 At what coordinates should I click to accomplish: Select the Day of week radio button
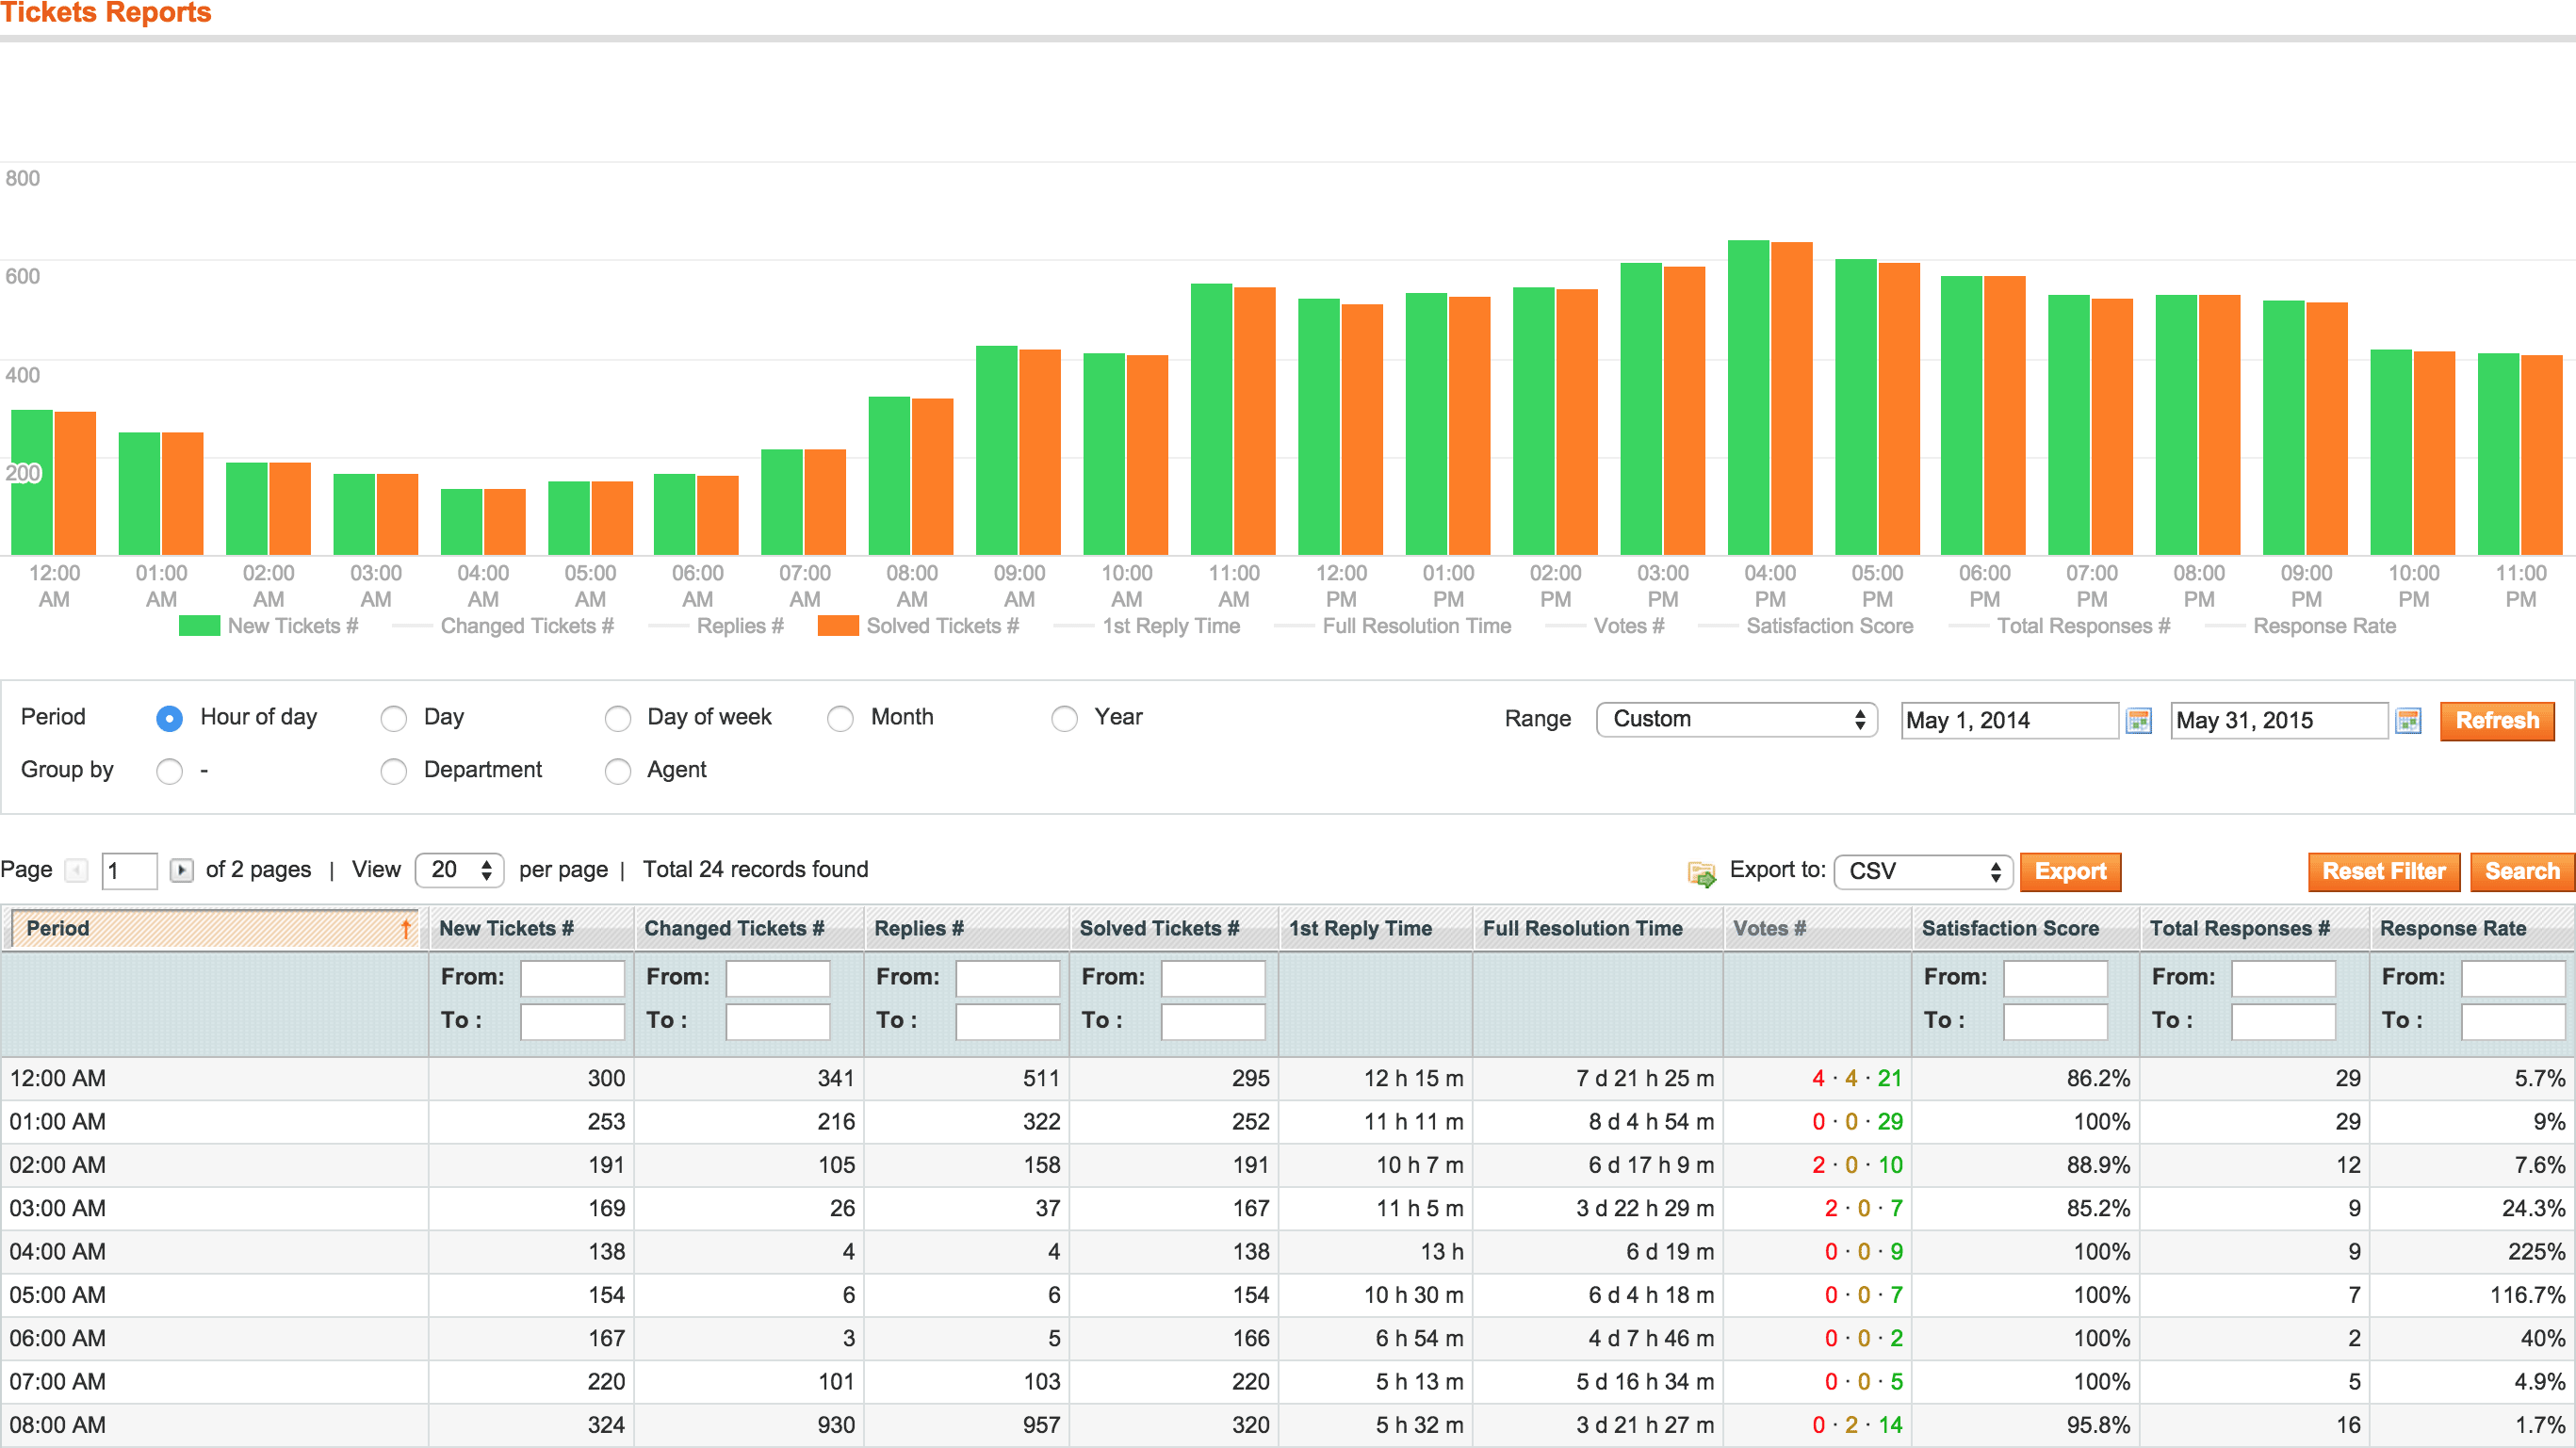(618, 719)
